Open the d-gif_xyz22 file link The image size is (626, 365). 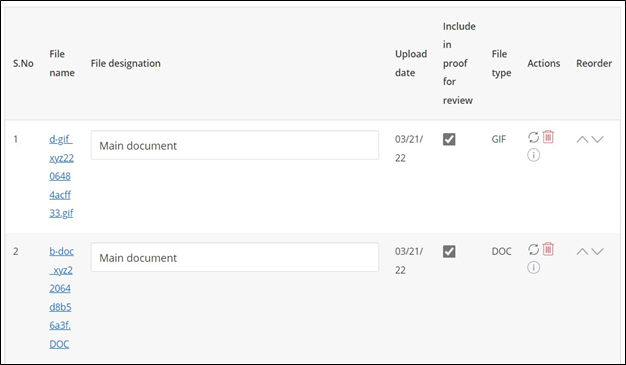(x=61, y=176)
